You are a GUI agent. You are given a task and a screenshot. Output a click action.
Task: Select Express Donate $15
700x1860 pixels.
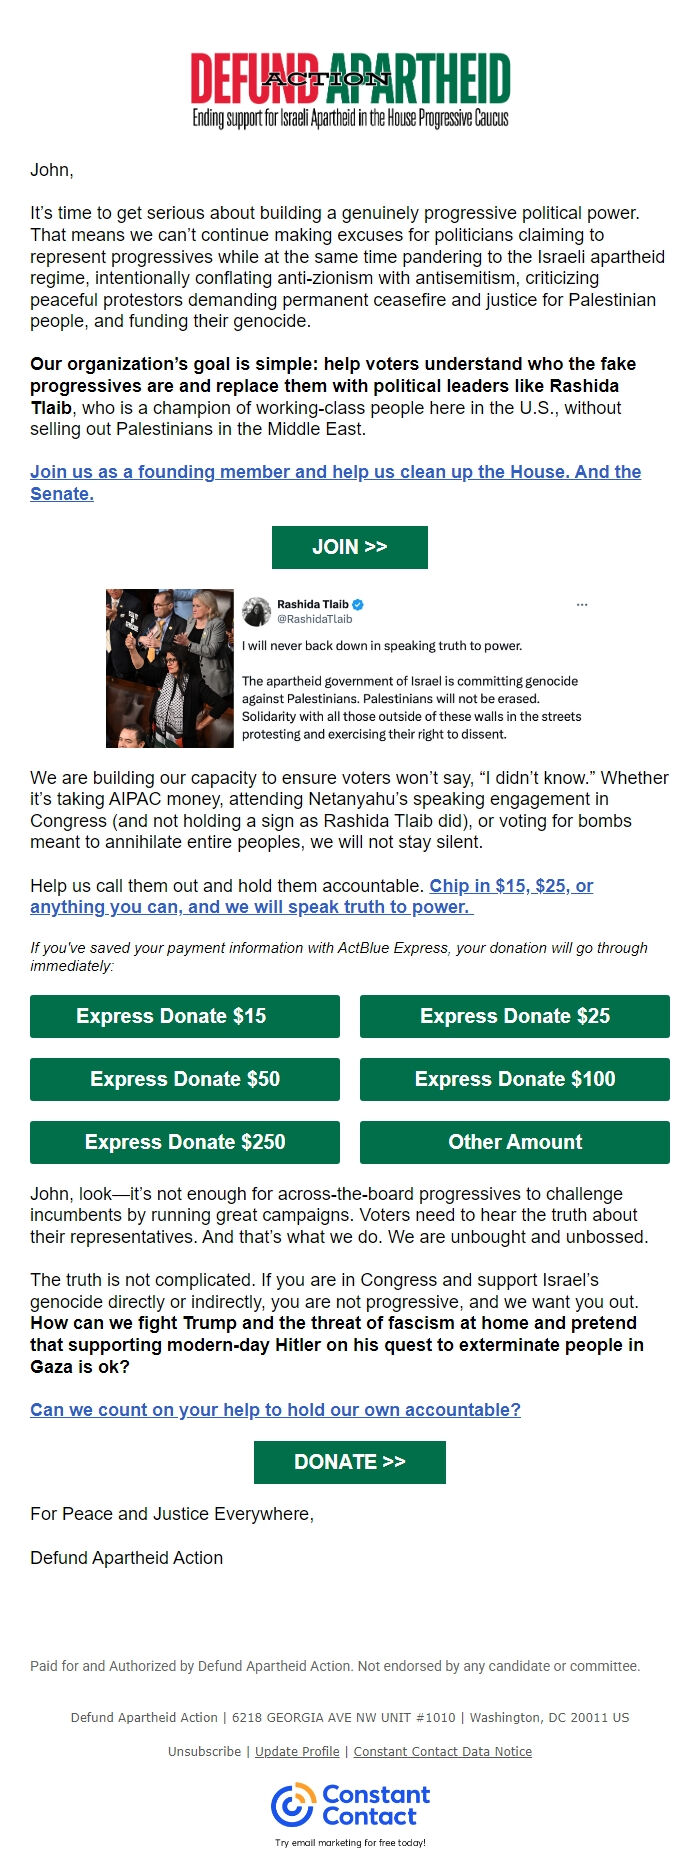coord(185,1016)
